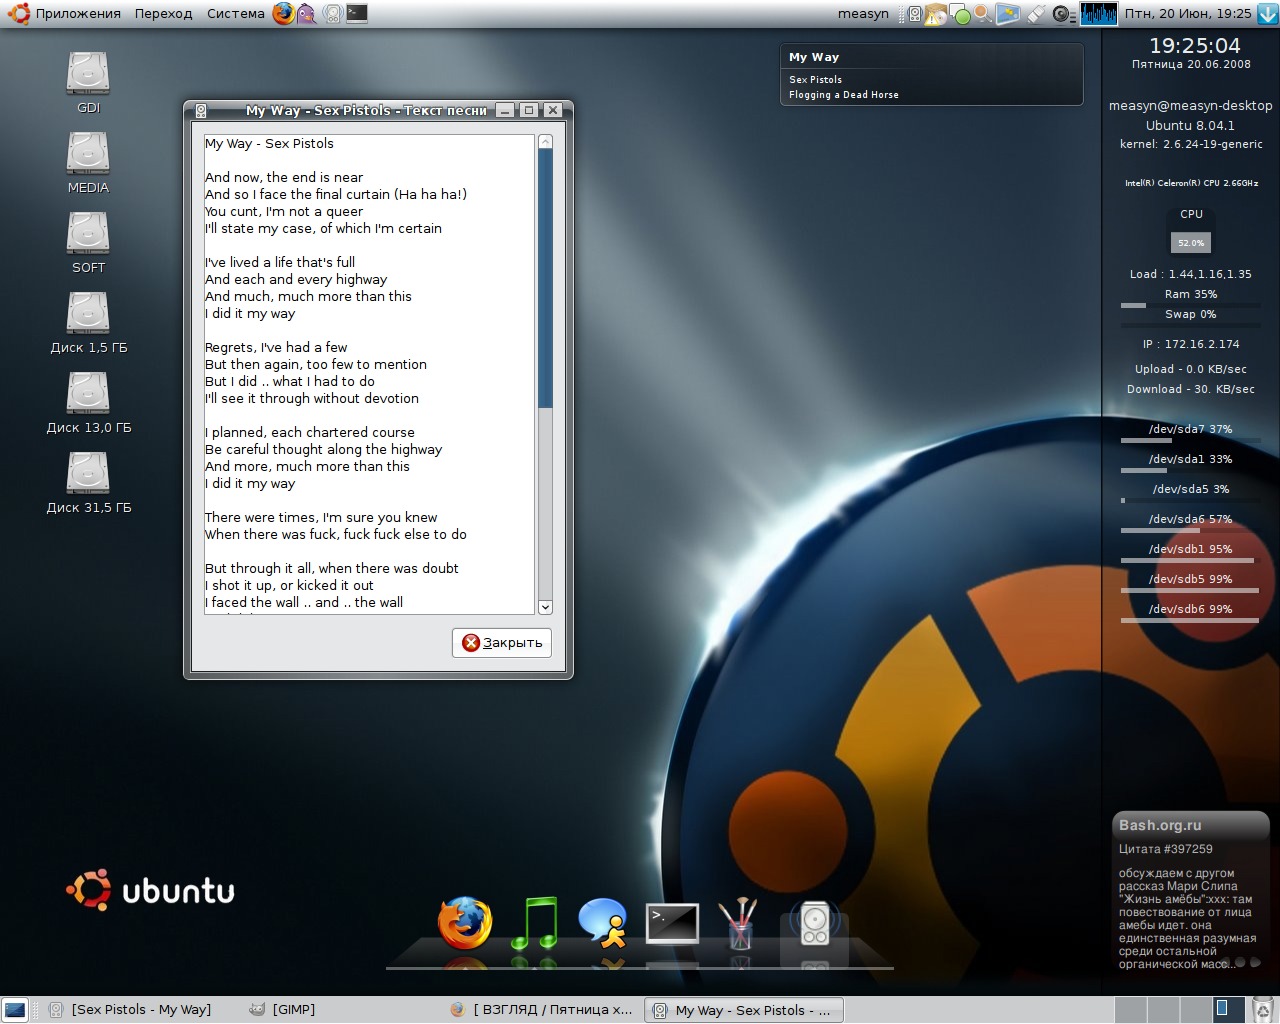Open the Диск 1,5 ГБ volume icon
This screenshot has height=1024, width=1280.
tap(88, 322)
